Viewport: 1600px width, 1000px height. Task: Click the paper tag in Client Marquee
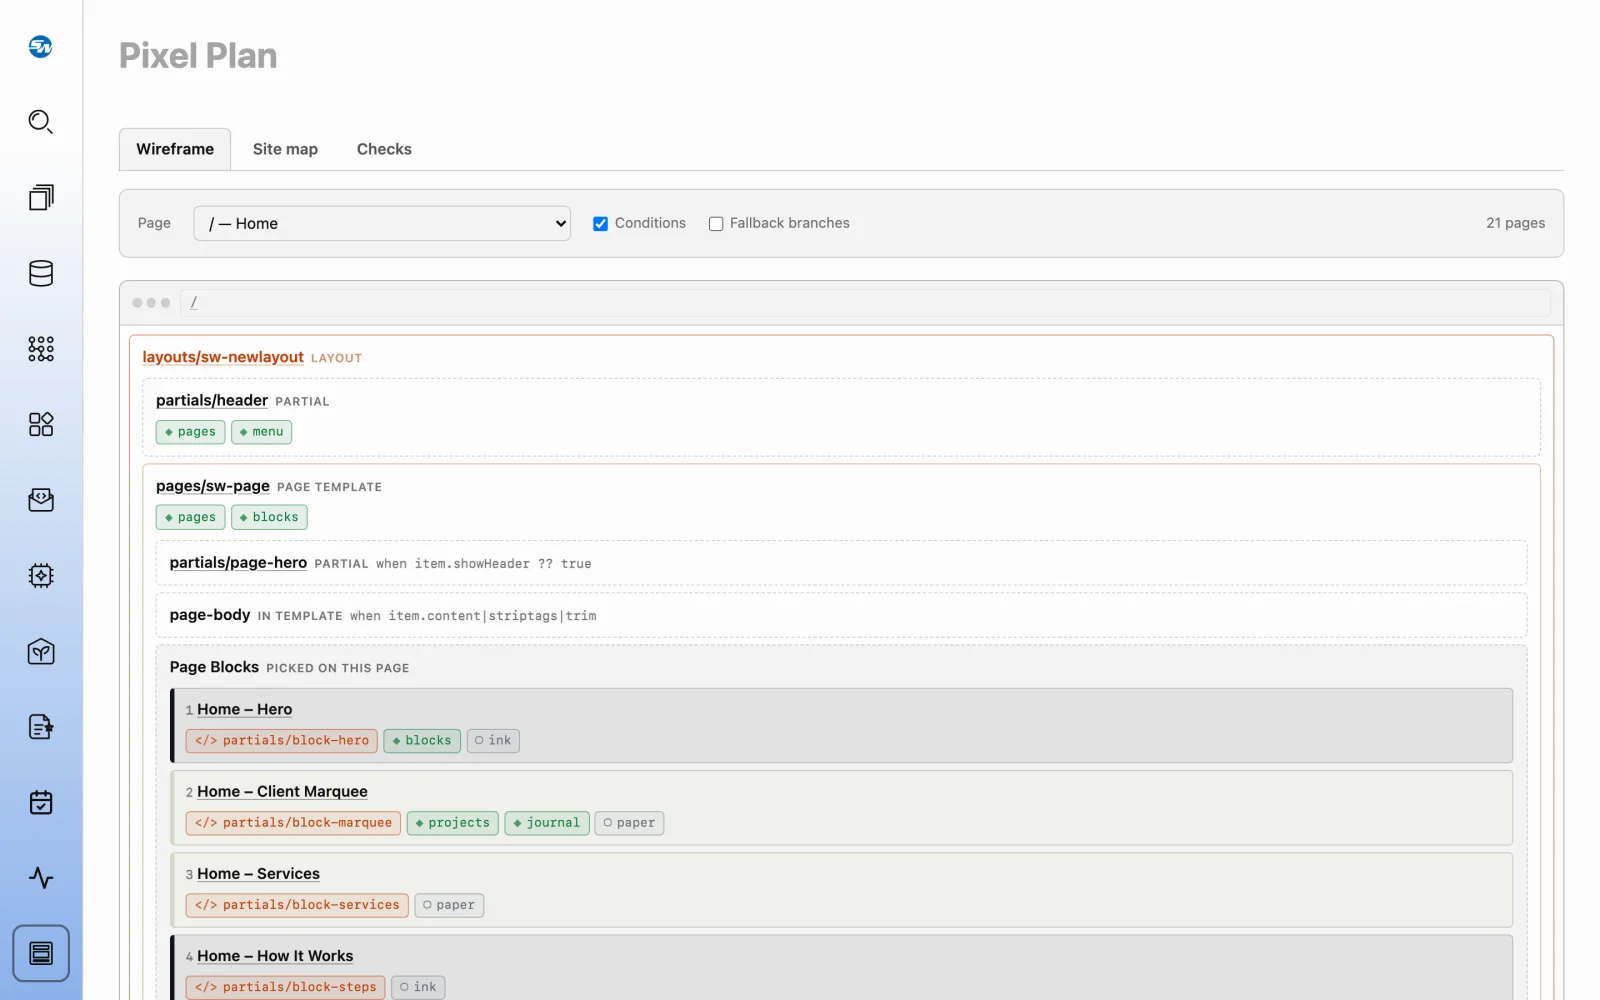click(x=630, y=823)
